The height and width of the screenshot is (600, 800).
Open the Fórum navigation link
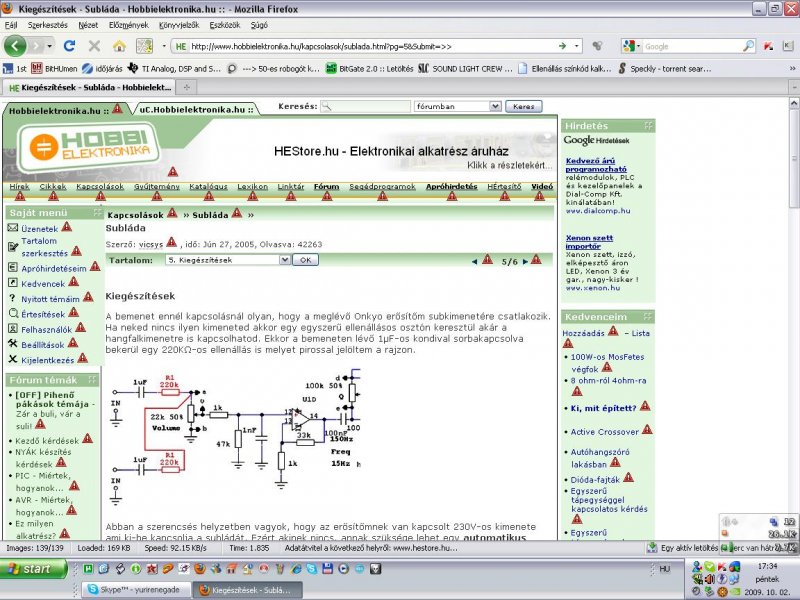click(327, 187)
